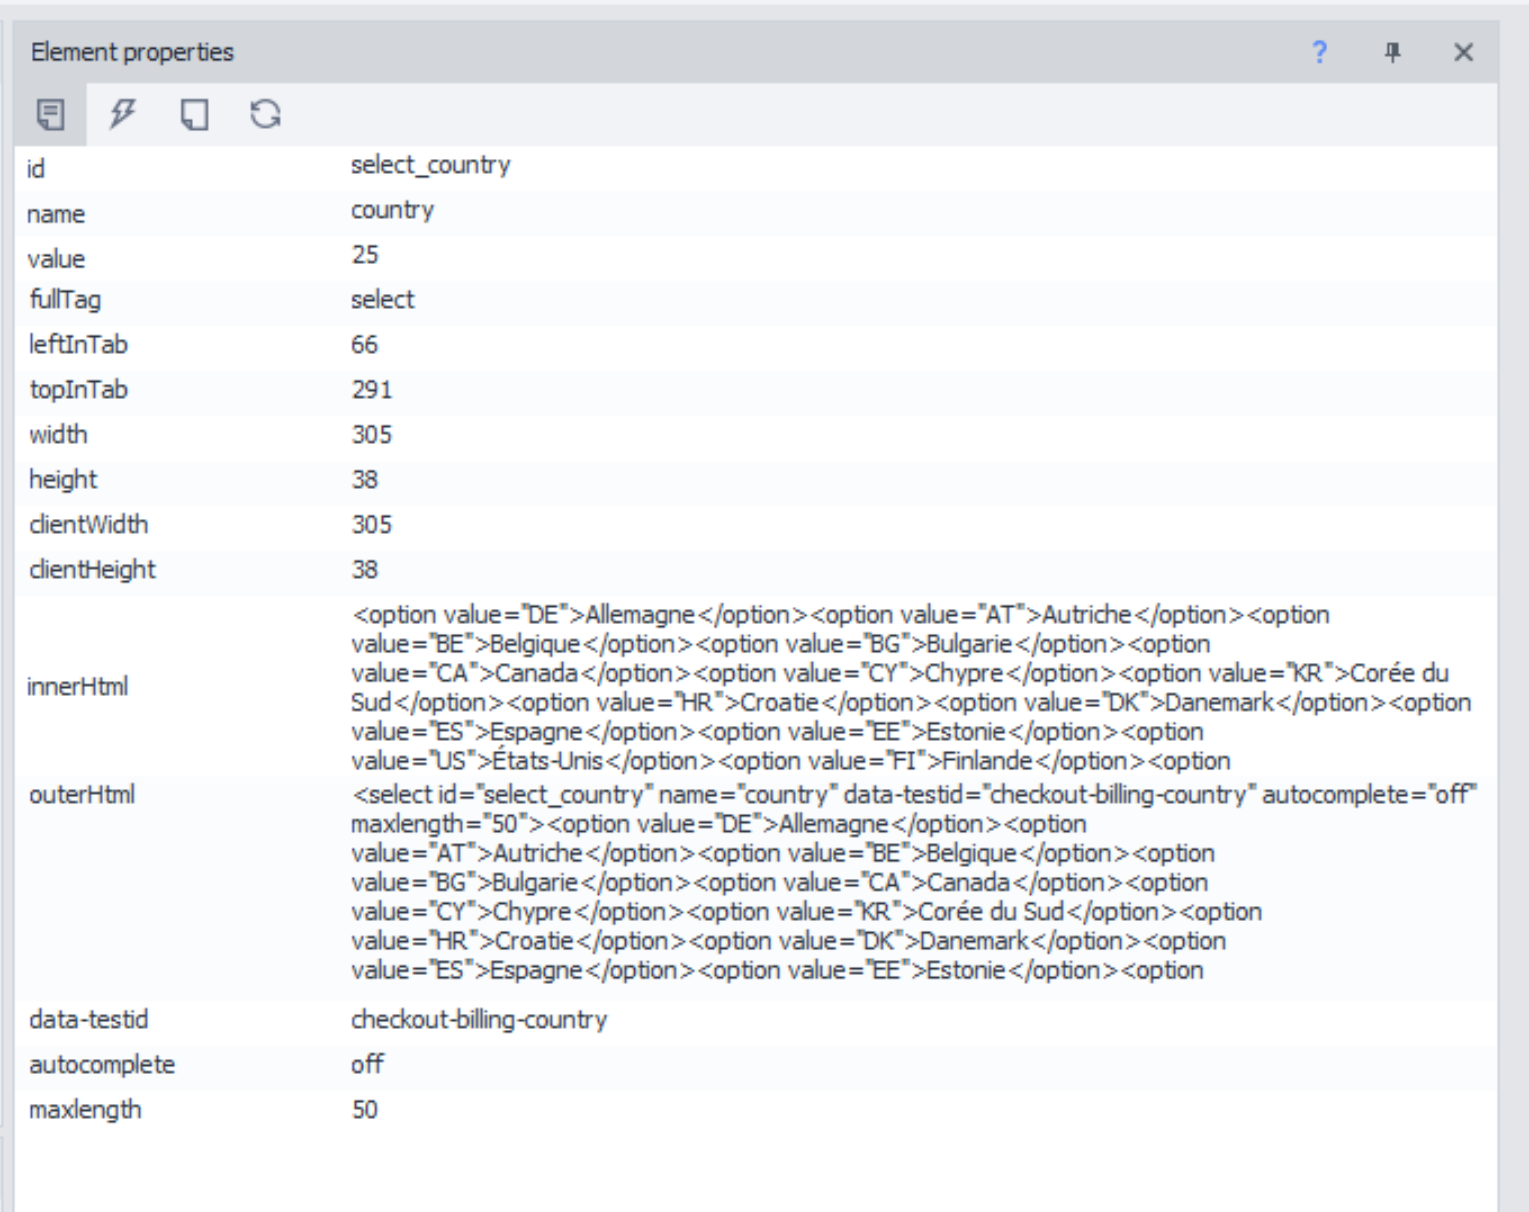Screen dimensions: 1529x1212
Task: Select the value checkout-billing-country
Action: point(479,1020)
